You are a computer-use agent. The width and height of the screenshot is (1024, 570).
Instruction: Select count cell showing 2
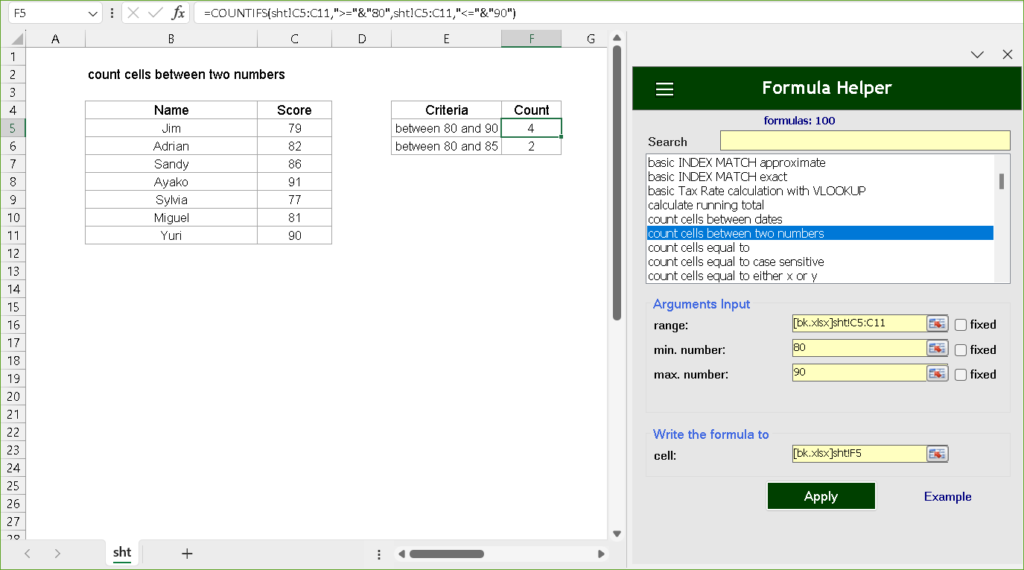pyautogui.click(x=532, y=146)
